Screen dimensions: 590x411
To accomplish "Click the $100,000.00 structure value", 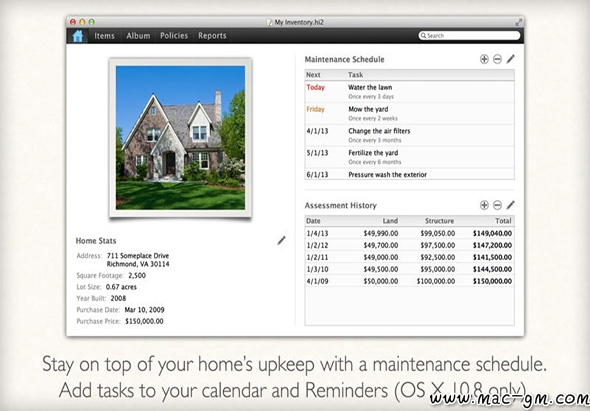I will [x=436, y=281].
